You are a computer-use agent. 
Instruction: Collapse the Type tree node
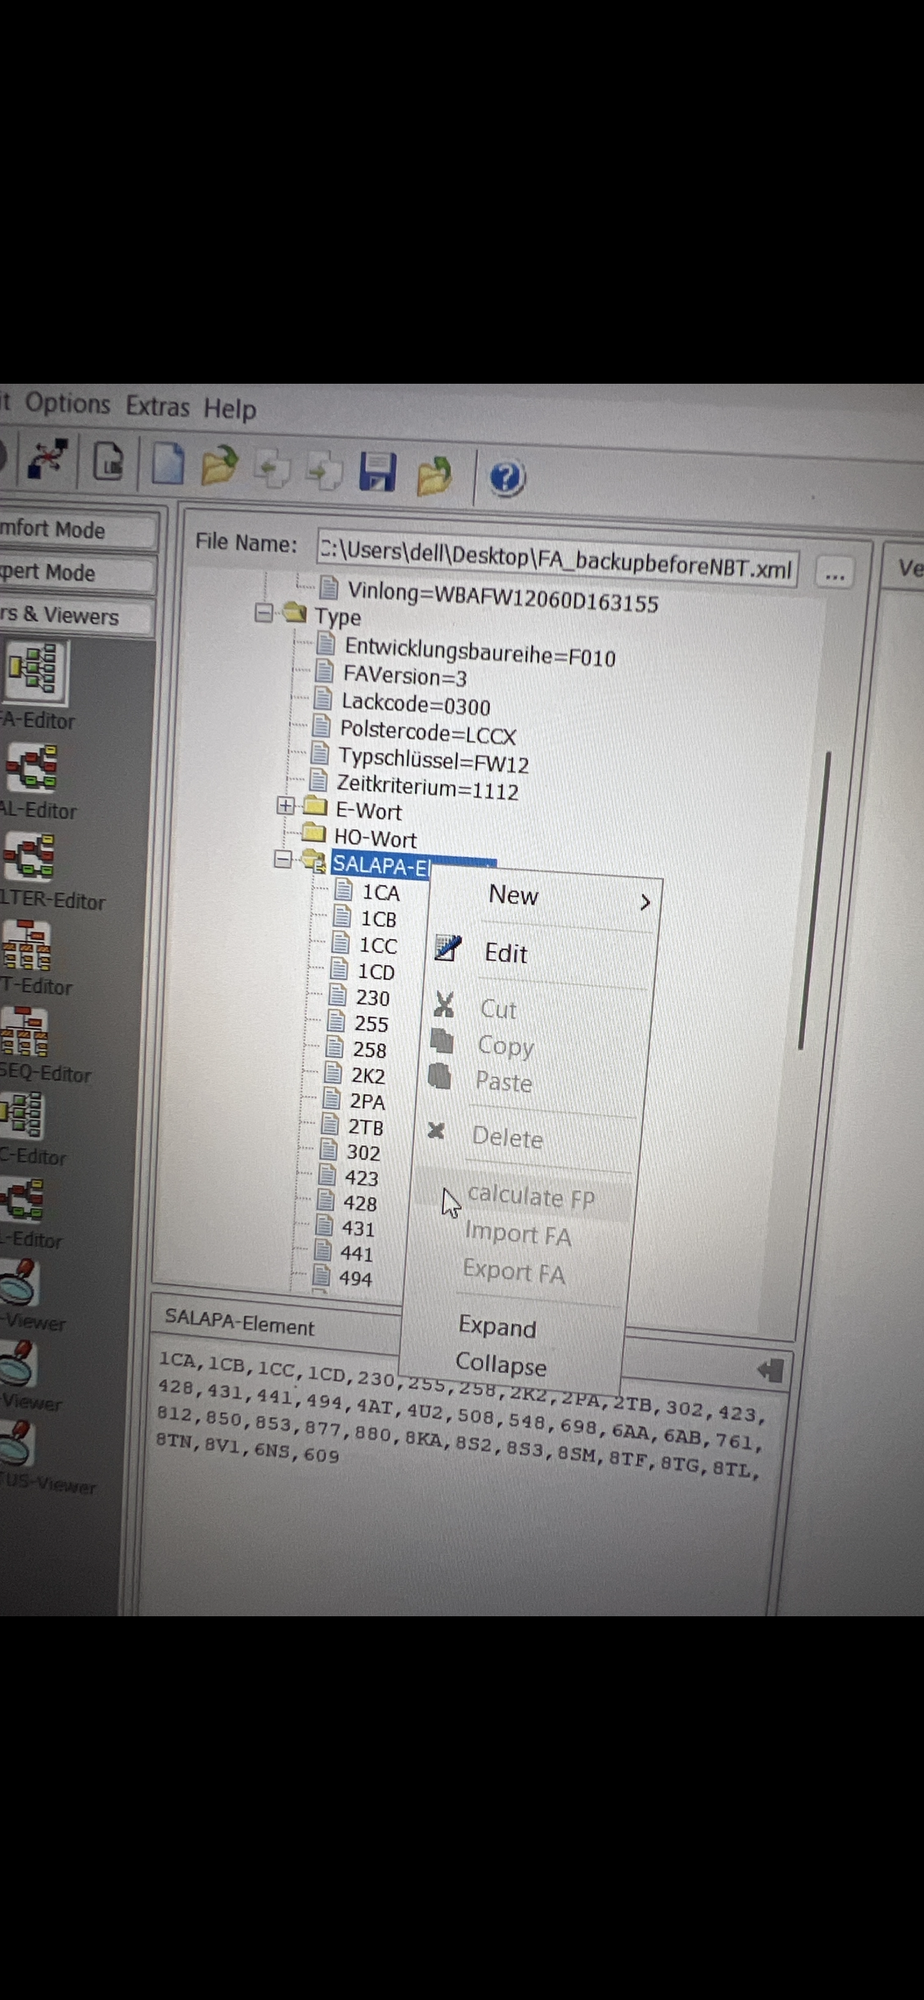click(x=263, y=612)
